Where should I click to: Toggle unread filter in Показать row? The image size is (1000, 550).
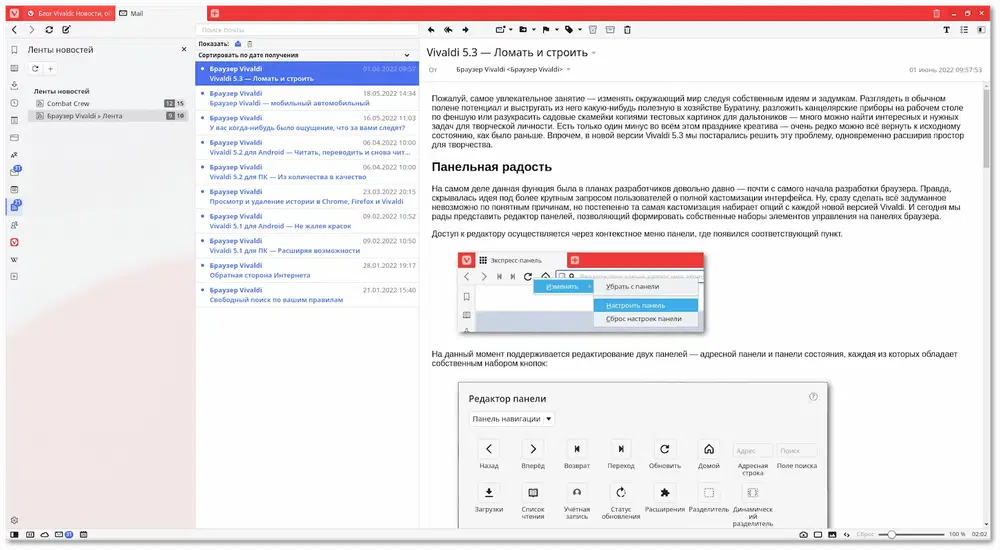tap(238, 44)
